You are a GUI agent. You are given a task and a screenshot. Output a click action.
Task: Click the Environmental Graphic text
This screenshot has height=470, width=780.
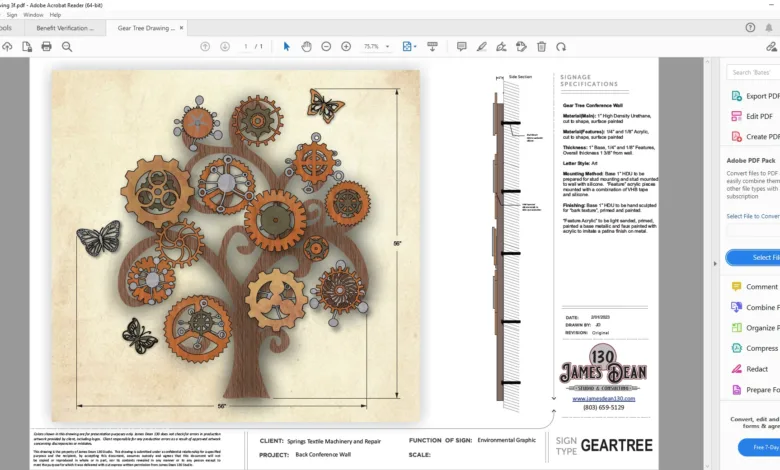click(x=506, y=440)
